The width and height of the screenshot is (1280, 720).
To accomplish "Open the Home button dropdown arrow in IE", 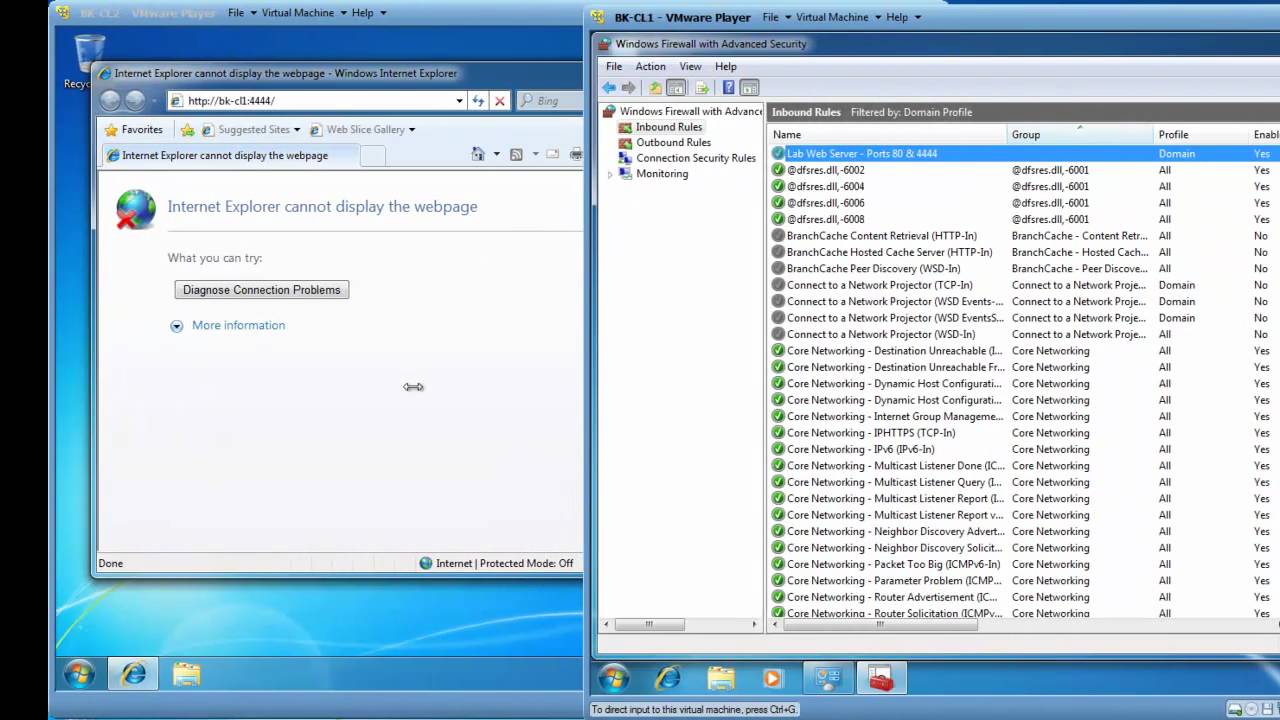I will coord(496,154).
